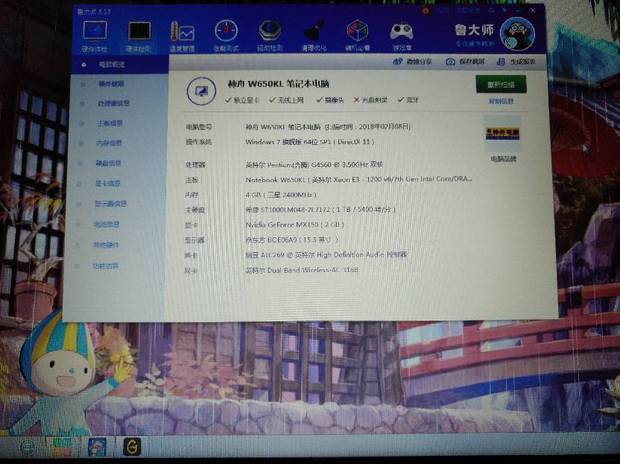Select 硬件健康 in the sidebar

pyautogui.click(x=112, y=84)
